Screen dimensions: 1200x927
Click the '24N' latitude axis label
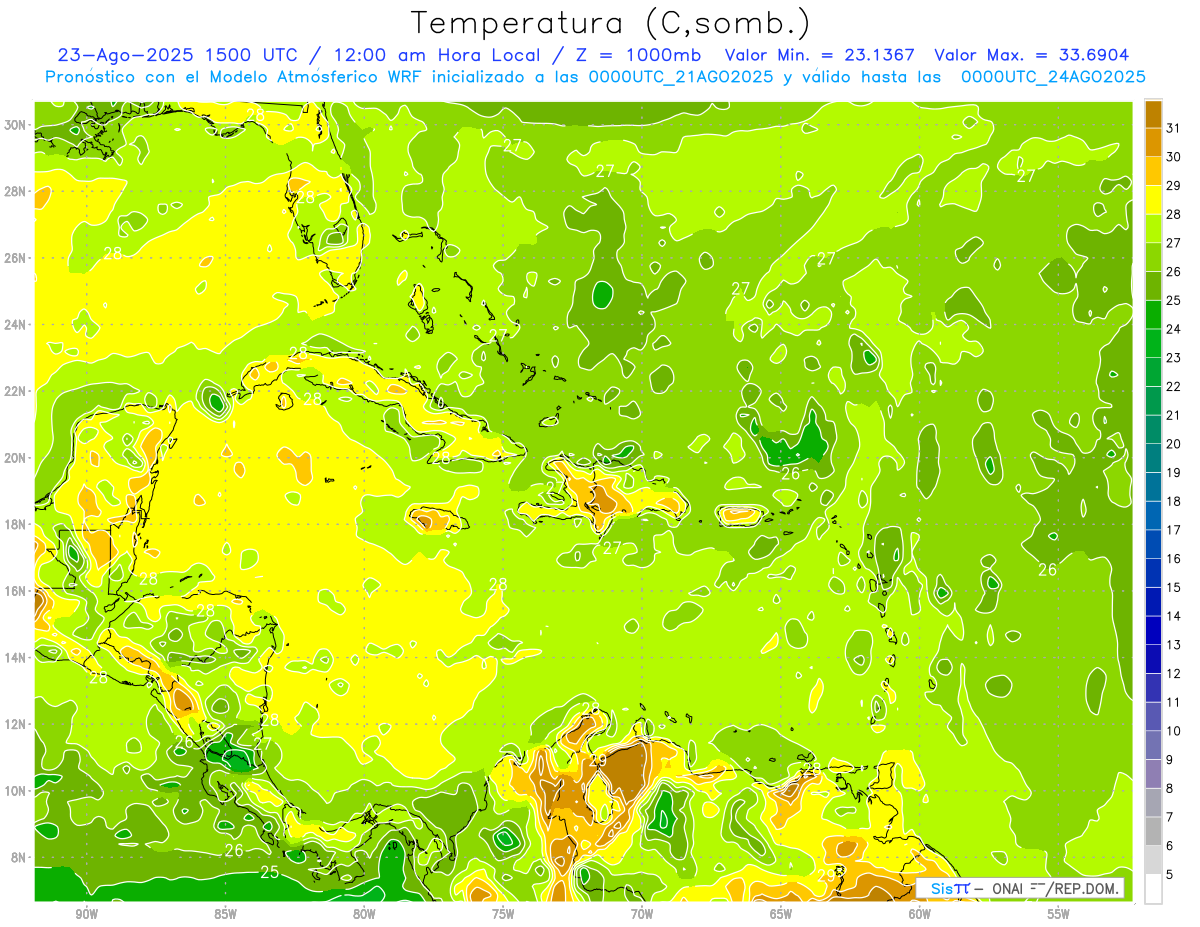point(17,325)
